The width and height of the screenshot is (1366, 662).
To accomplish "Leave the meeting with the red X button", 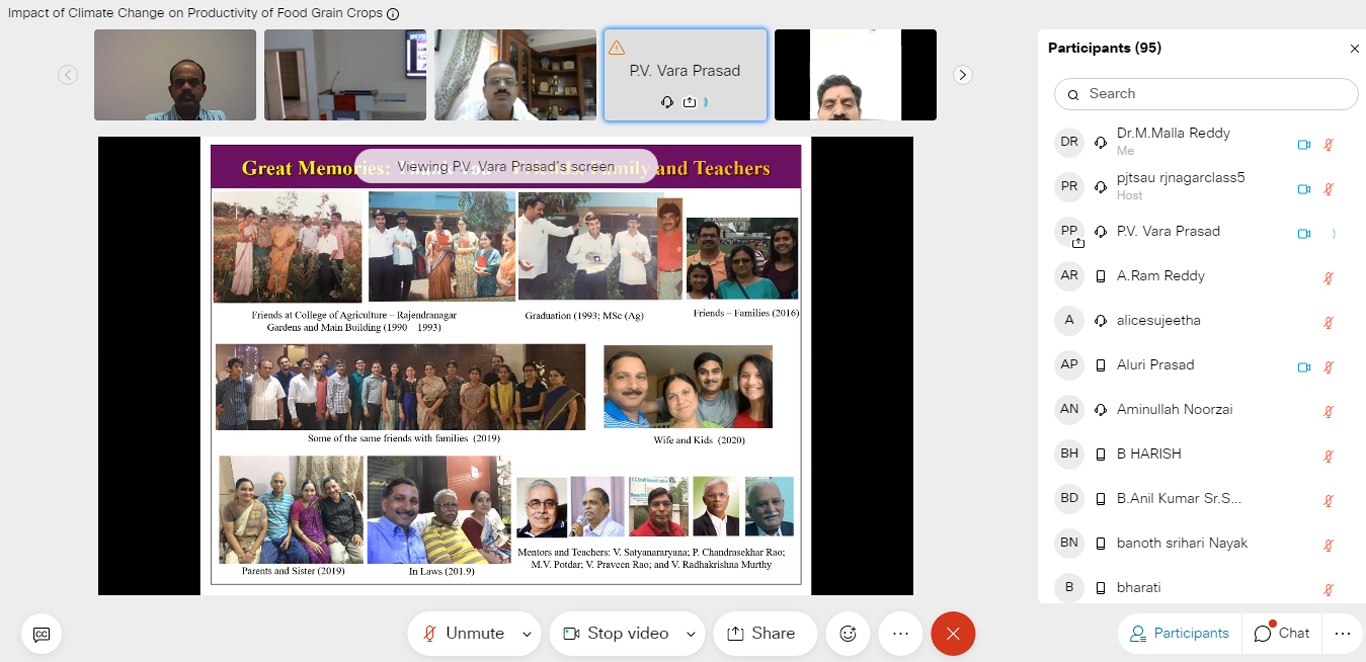I will click(x=953, y=633).
